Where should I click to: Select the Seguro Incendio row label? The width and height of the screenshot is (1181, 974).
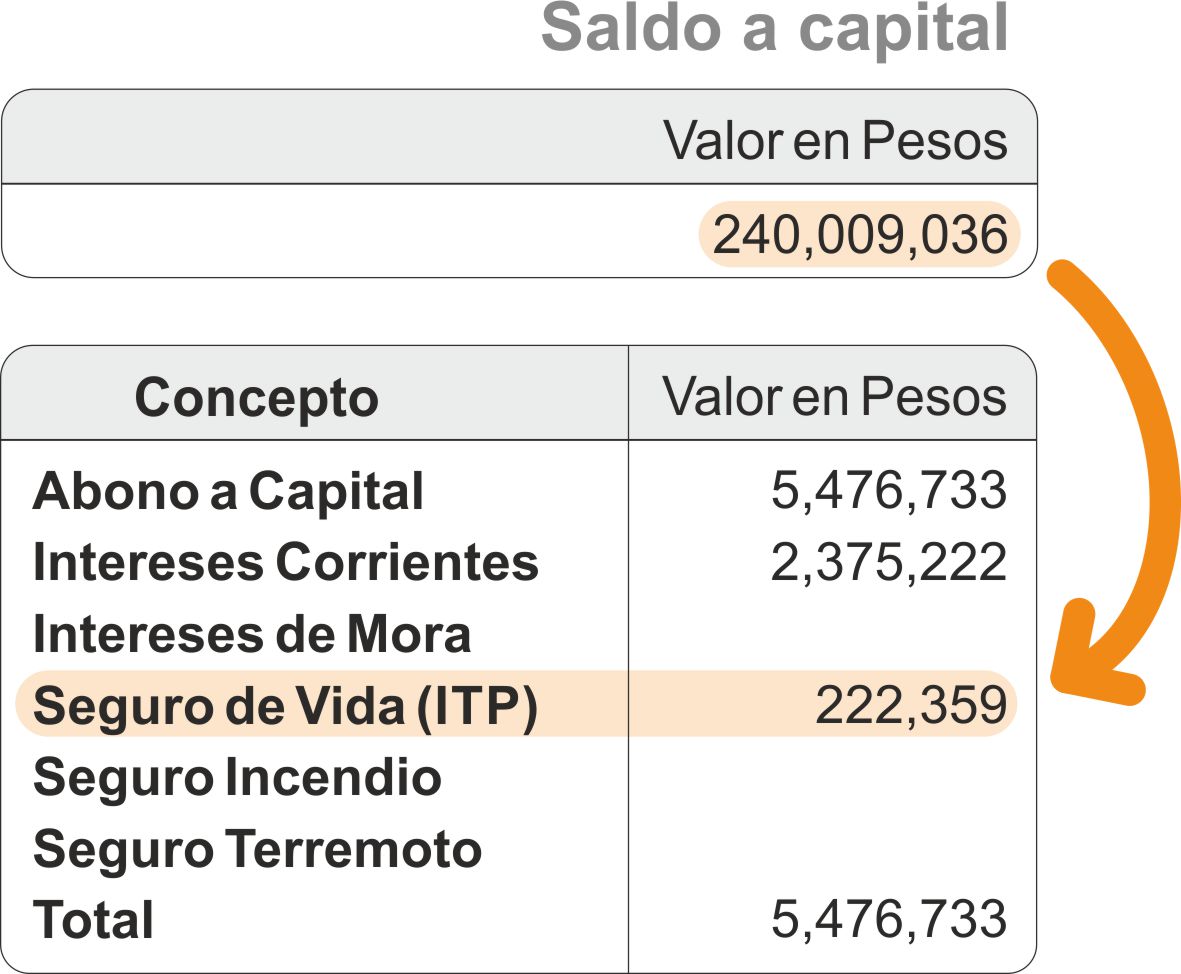pos(237,778)
